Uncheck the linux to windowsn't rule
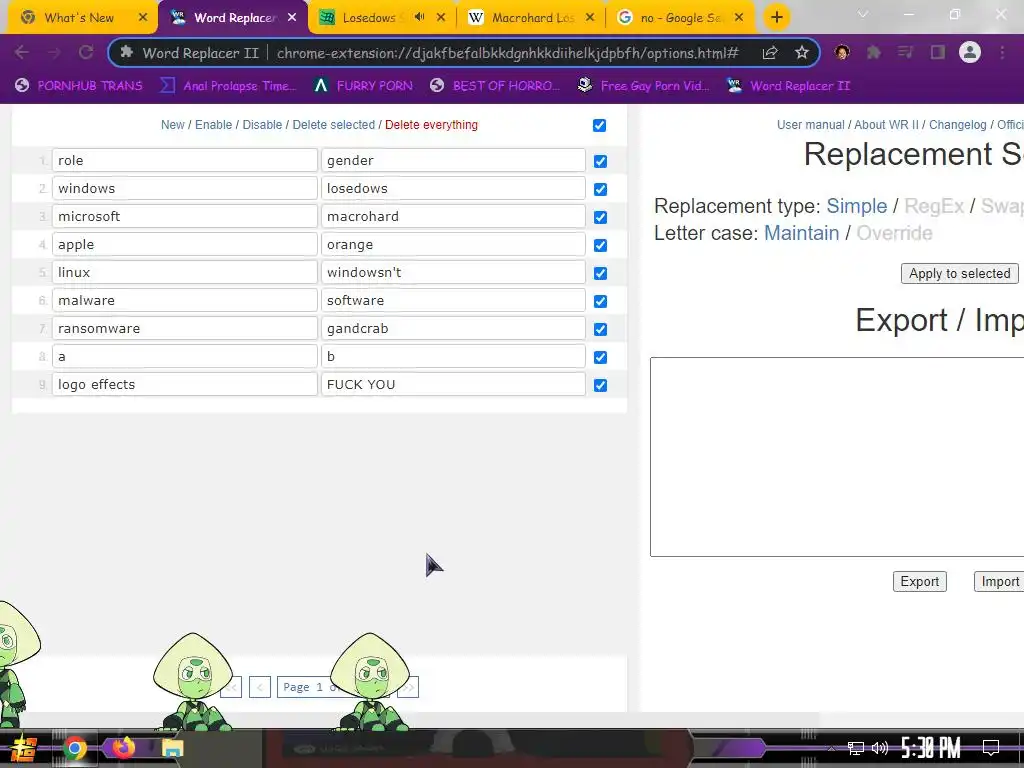The height and width of the screenshot is (768, 1024). click(x=600, y=274)
